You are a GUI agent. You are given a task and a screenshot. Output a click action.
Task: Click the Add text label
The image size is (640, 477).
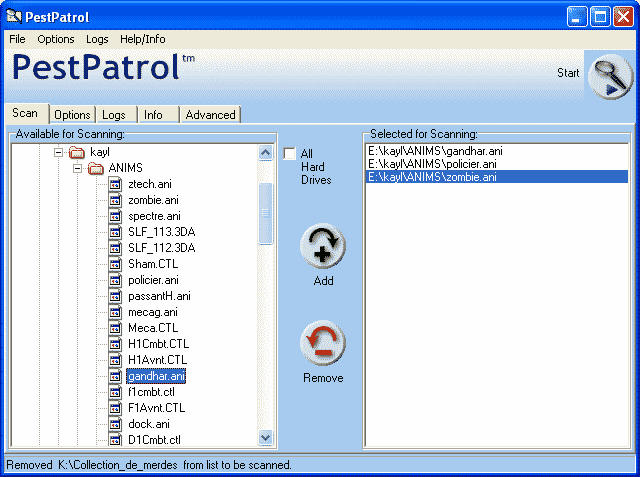(323, 281)
